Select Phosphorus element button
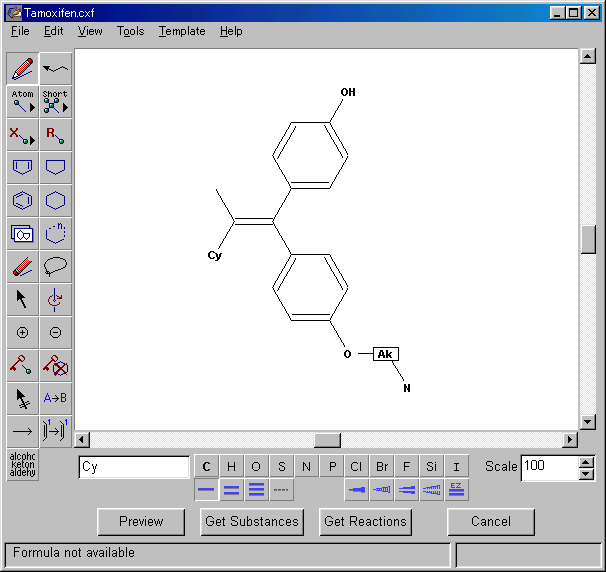Screen dimensions: 606x572 pos(332,466)
